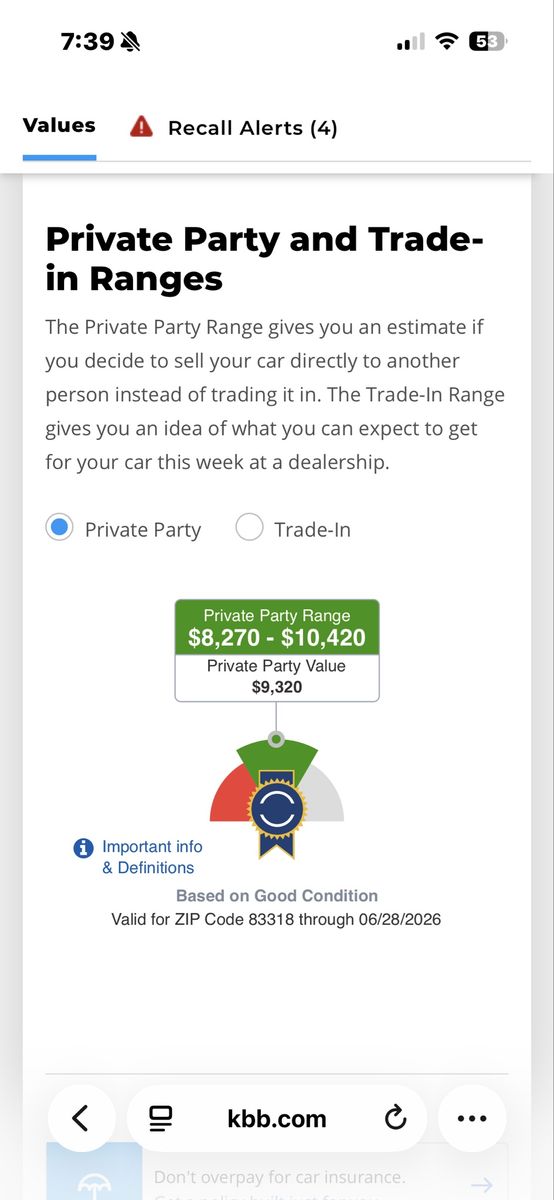Reload the page with the refresh icon
The height and width of the screenshot is (1200, 554).
click(395, 1118)
